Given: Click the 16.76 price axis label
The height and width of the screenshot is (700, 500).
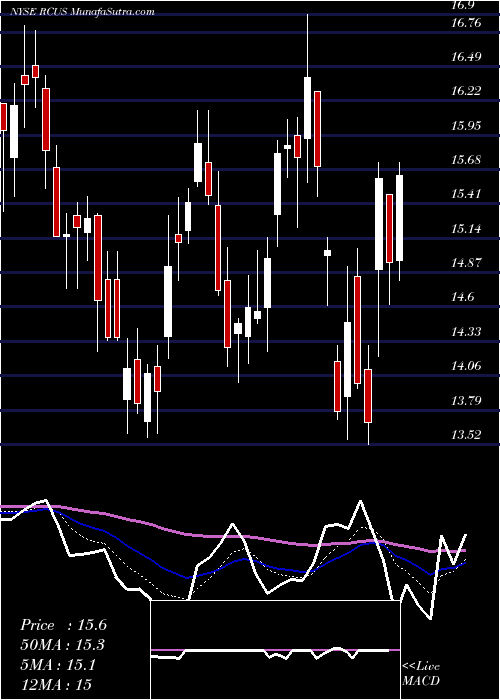Looking at the screenshot, I should click(x=466, y=23).
